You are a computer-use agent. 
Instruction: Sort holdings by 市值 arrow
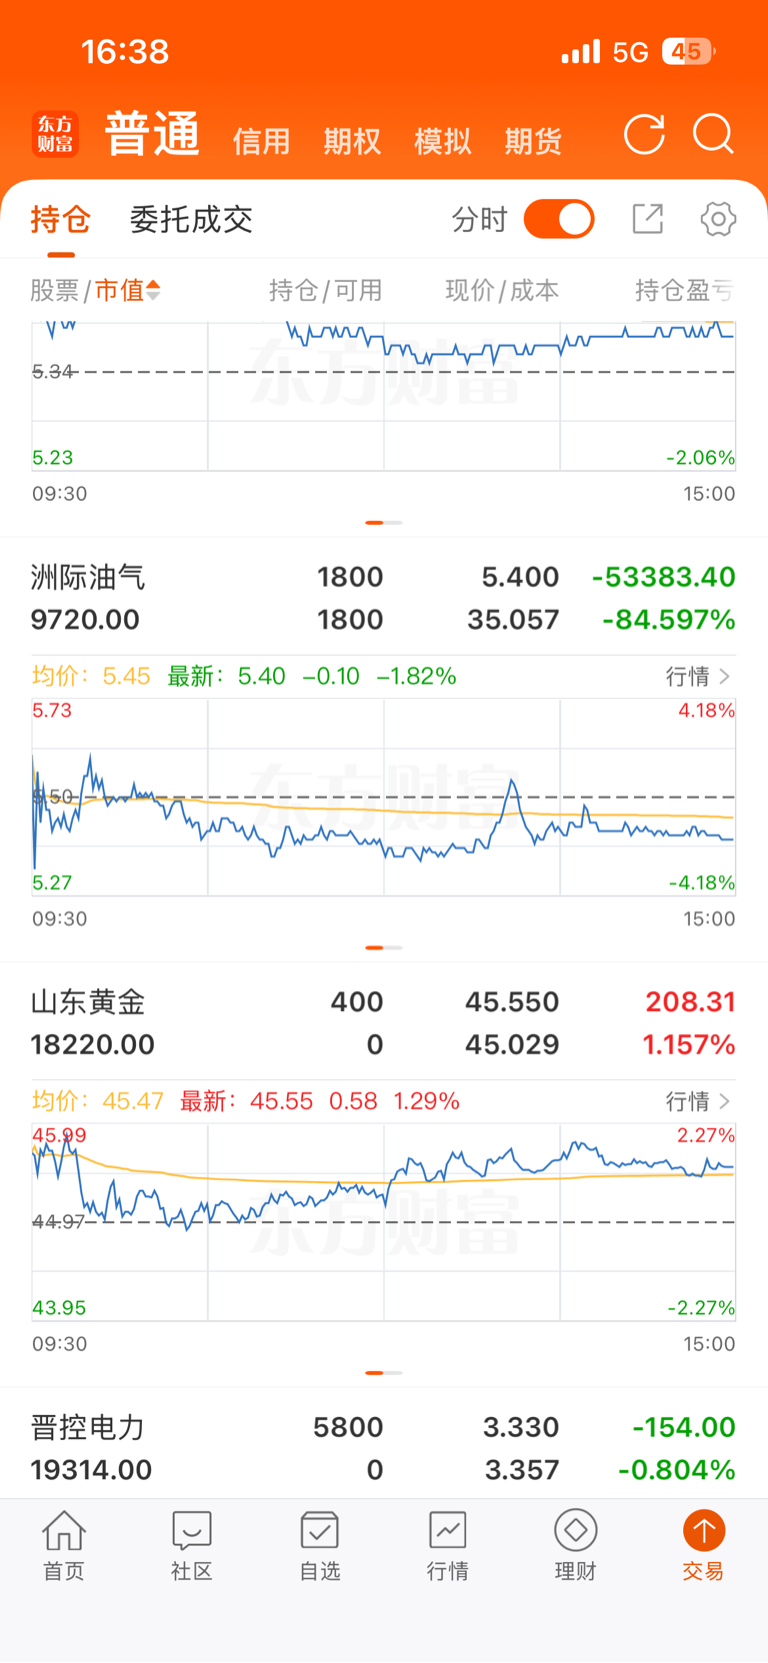point(153,290)
